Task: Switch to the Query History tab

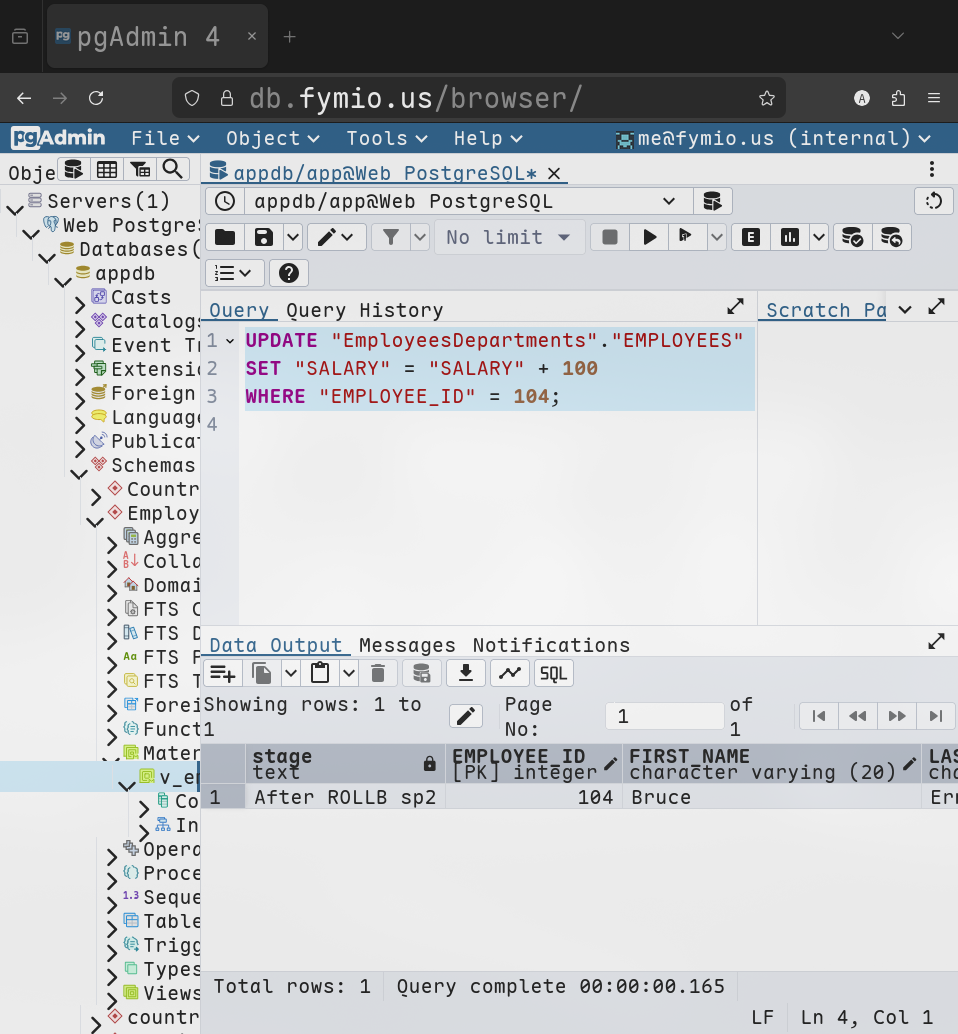Action: (x=364, y=310)
